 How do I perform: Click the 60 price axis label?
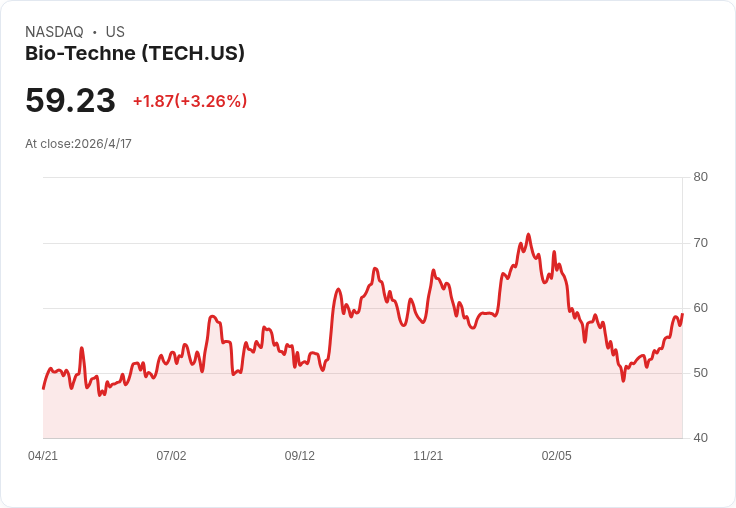(x=700, y=308)
